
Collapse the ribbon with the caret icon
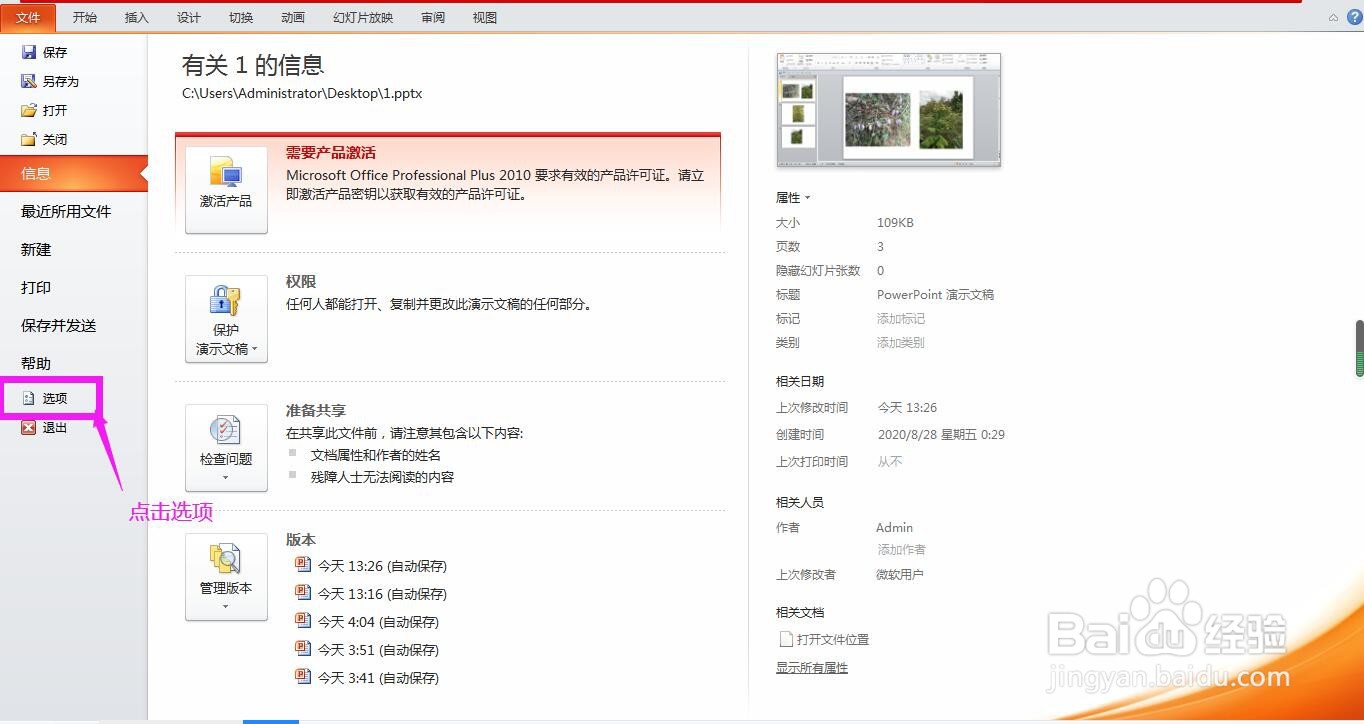1333,18
